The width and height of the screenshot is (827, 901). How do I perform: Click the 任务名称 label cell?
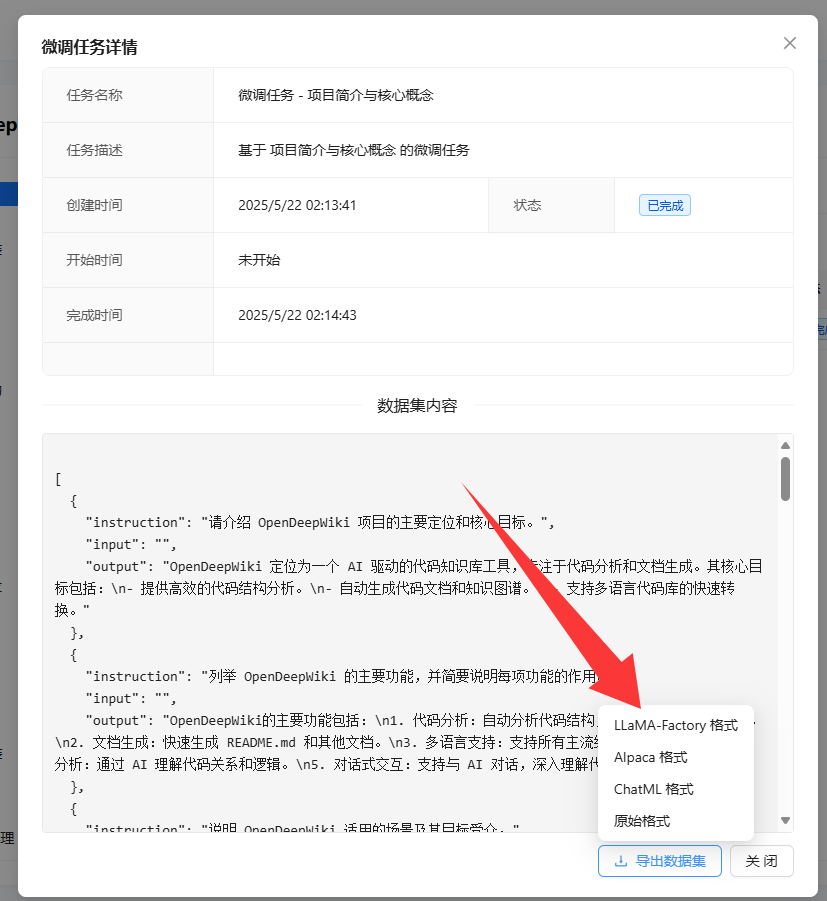[128, 95]
